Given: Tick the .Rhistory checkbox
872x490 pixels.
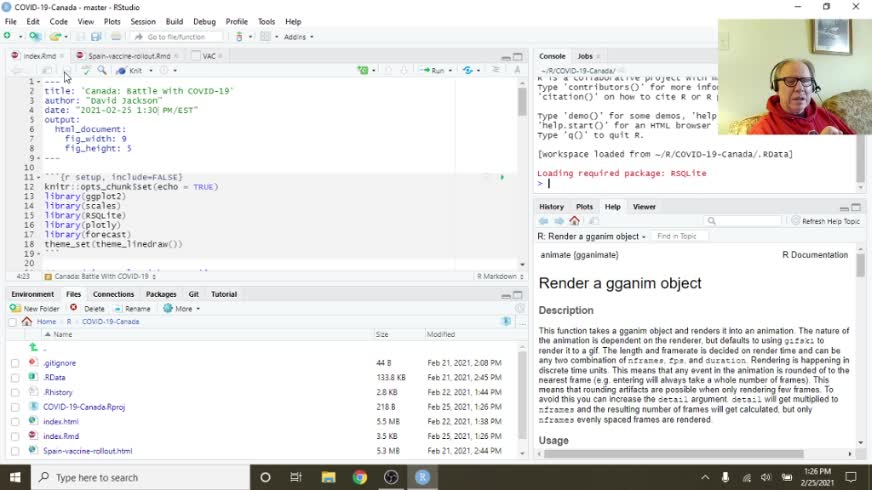Looking at the screenshot, I should (15, 393).
